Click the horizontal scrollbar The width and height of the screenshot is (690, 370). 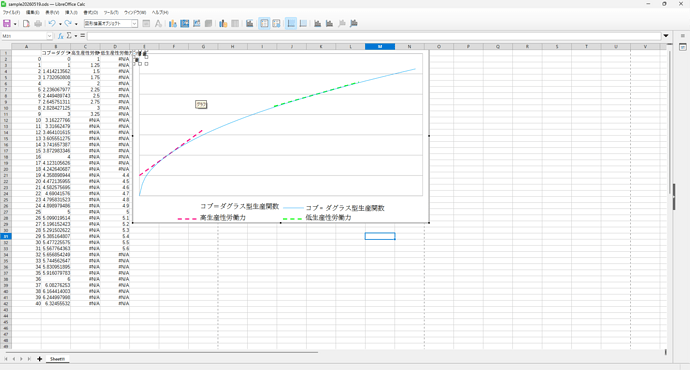pyautogui.click(x=161, y=352)
